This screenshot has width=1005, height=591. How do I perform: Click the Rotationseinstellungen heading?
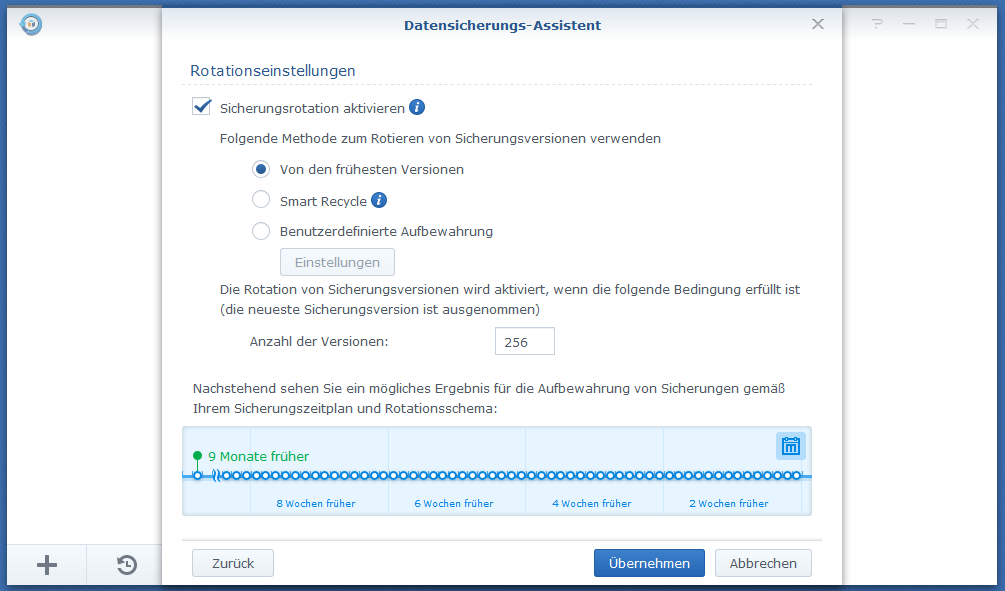pos(273,71)
